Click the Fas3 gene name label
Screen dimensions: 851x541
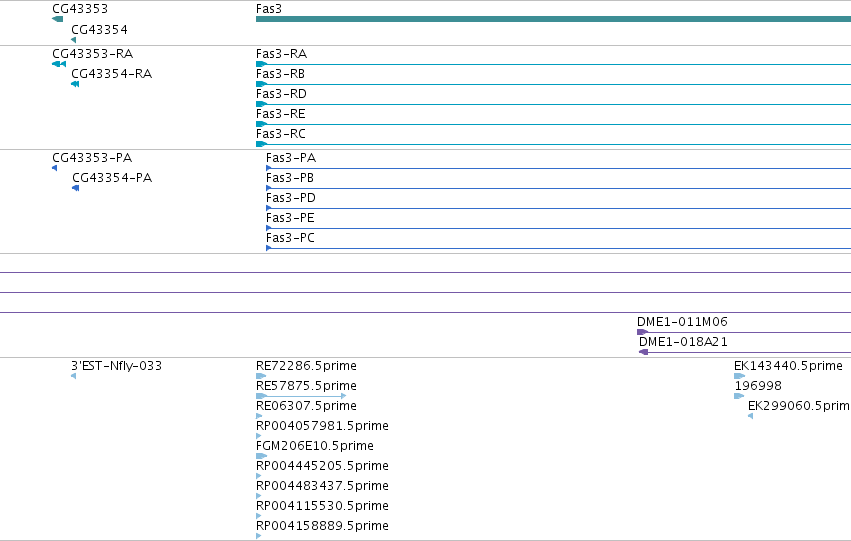[x=269, y=9]
